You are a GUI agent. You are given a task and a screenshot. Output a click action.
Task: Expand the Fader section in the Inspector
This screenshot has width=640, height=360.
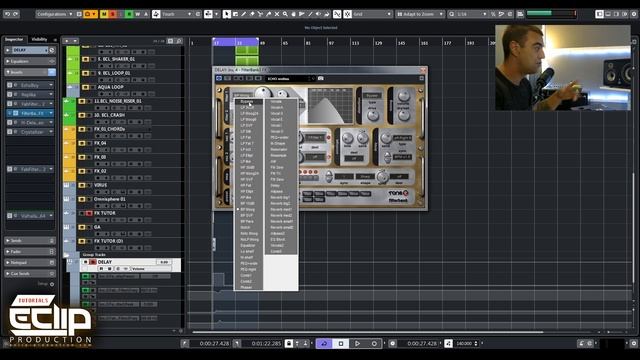[29, 251]
